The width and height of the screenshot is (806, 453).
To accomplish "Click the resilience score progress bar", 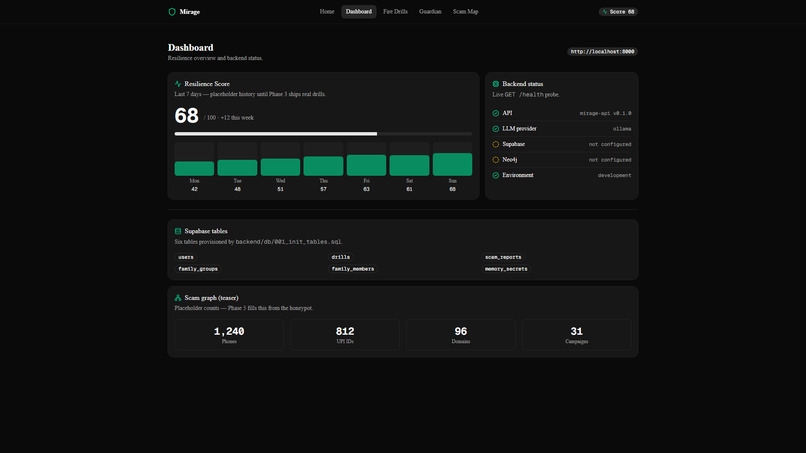I will click(x=323, y=134).
